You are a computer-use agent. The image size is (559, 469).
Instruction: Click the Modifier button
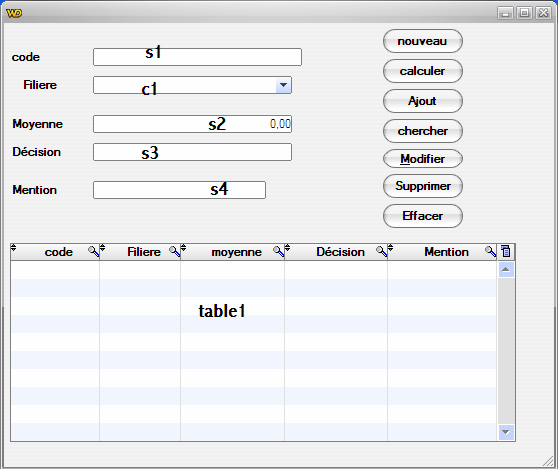point(422,159)
